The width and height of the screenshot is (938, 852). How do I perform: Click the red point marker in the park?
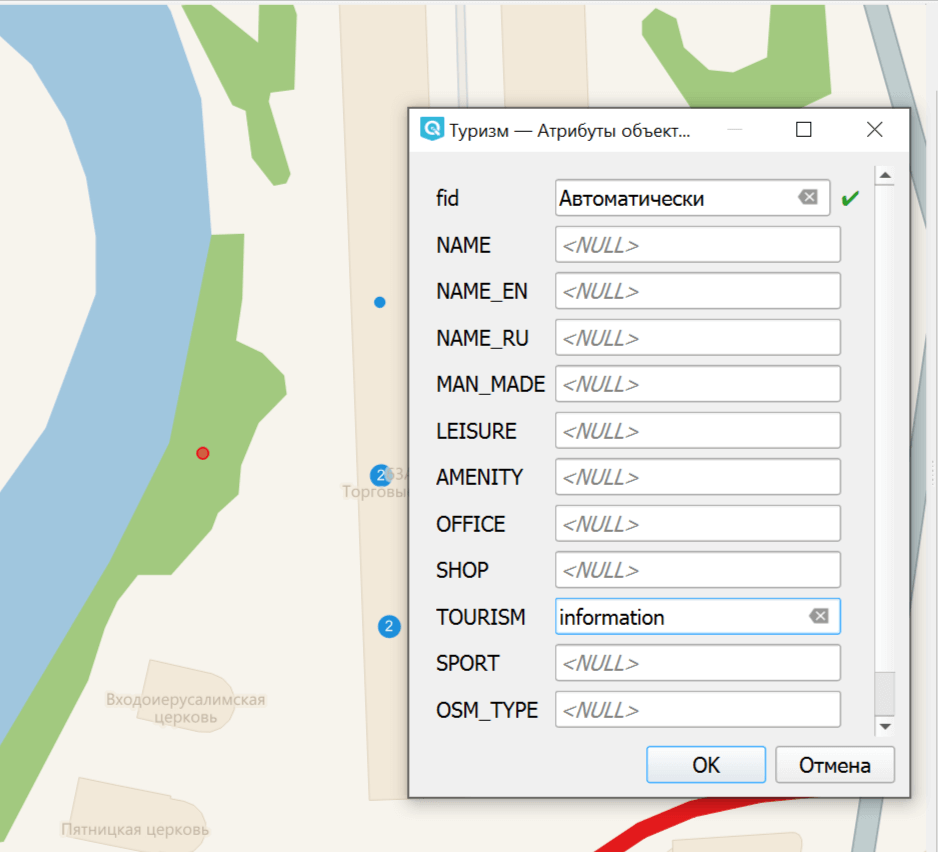click(203, 453)
